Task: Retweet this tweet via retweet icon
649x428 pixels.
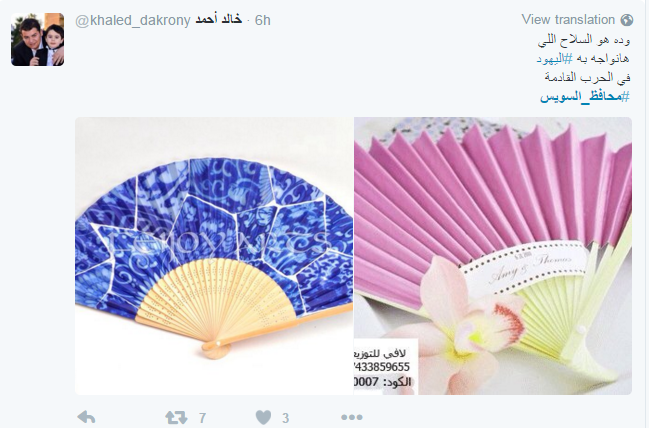Action: pyautogui.click(x=177, y=417)
